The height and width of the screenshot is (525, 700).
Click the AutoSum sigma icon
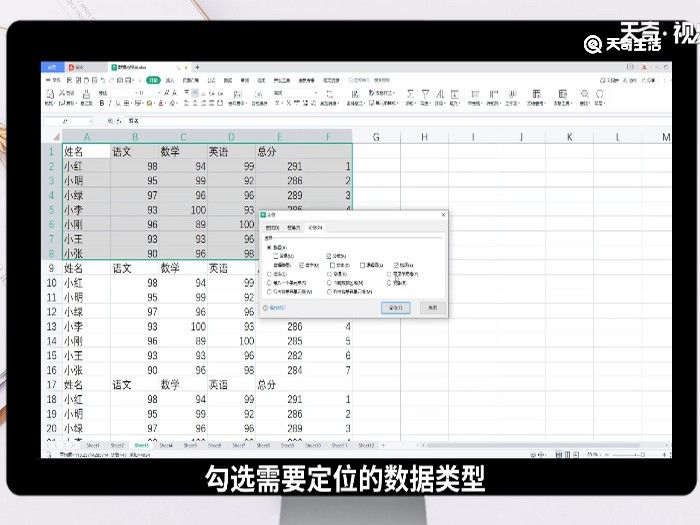pyautogui.click(x=410, y=94)
